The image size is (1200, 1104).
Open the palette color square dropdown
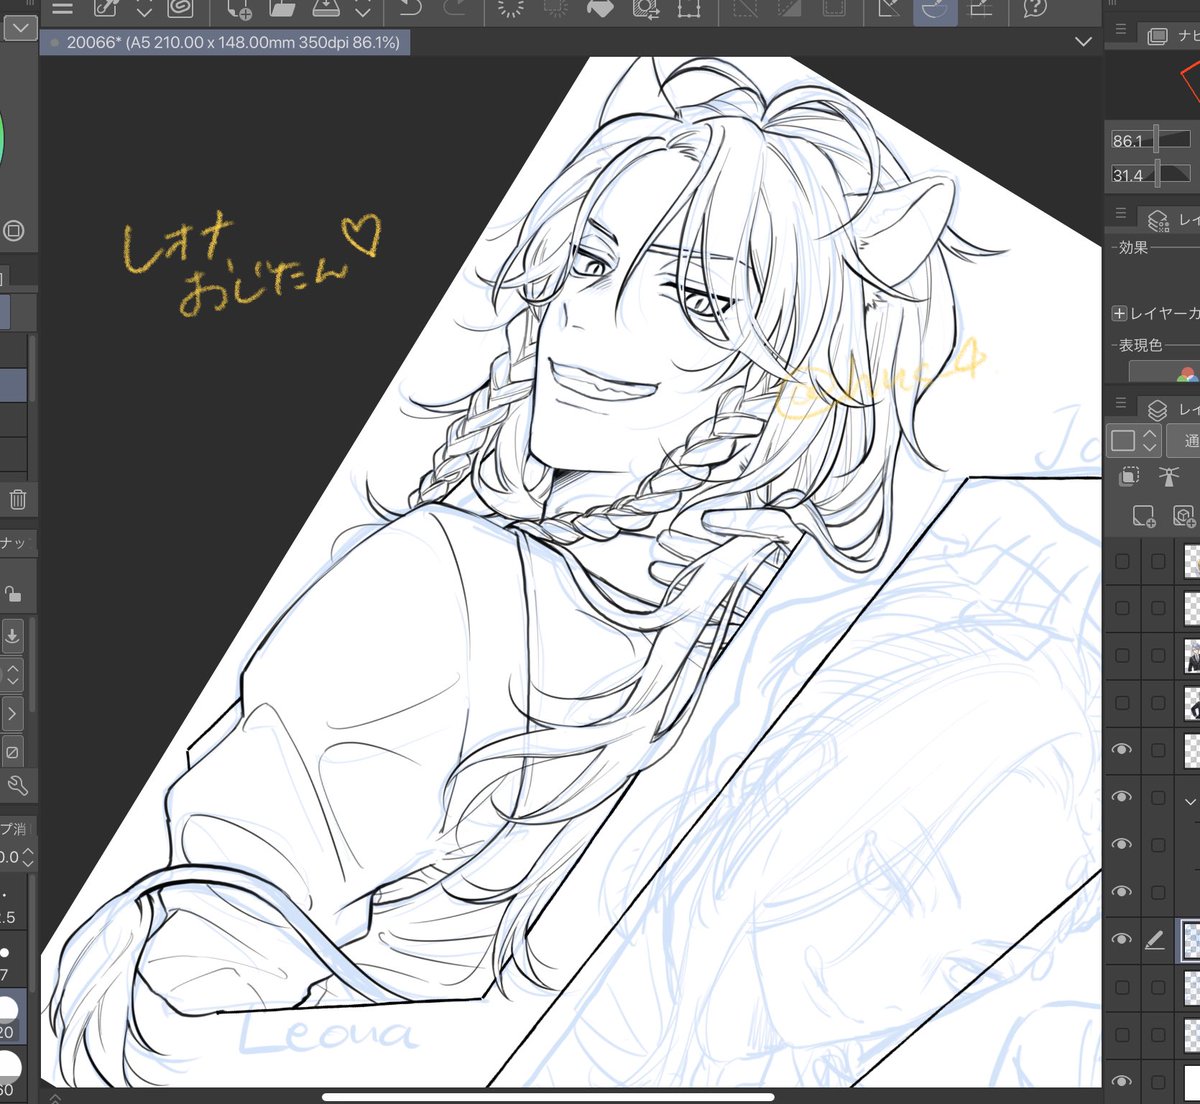tap(1134, 440)
